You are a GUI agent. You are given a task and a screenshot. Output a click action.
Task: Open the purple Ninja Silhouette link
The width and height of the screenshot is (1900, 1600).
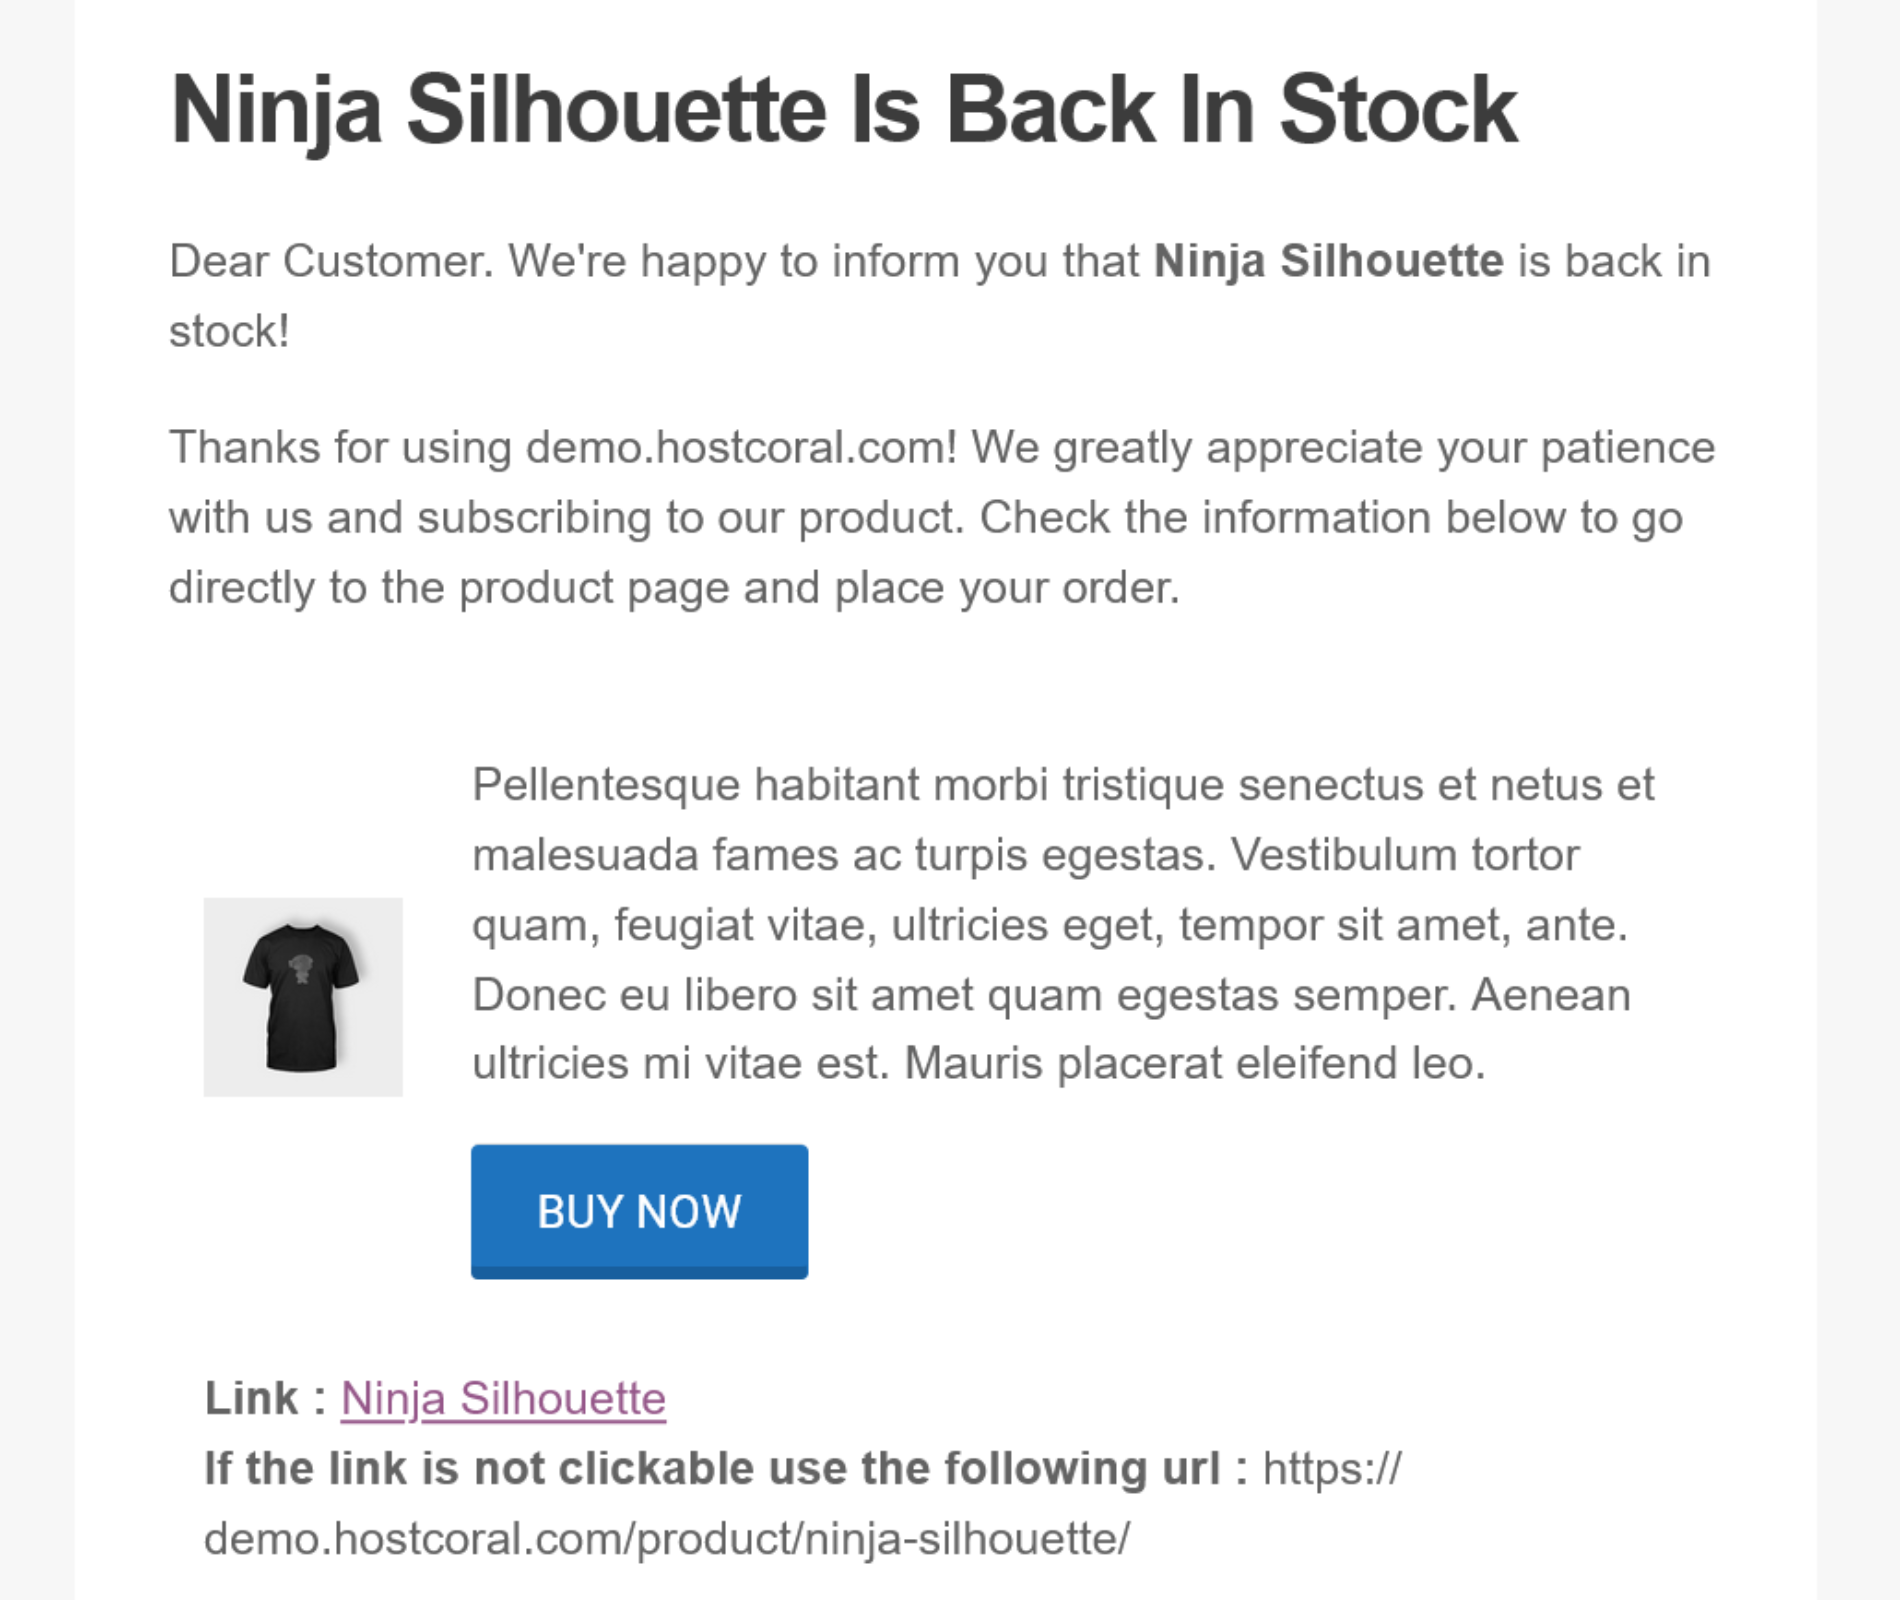[503, 1398]
